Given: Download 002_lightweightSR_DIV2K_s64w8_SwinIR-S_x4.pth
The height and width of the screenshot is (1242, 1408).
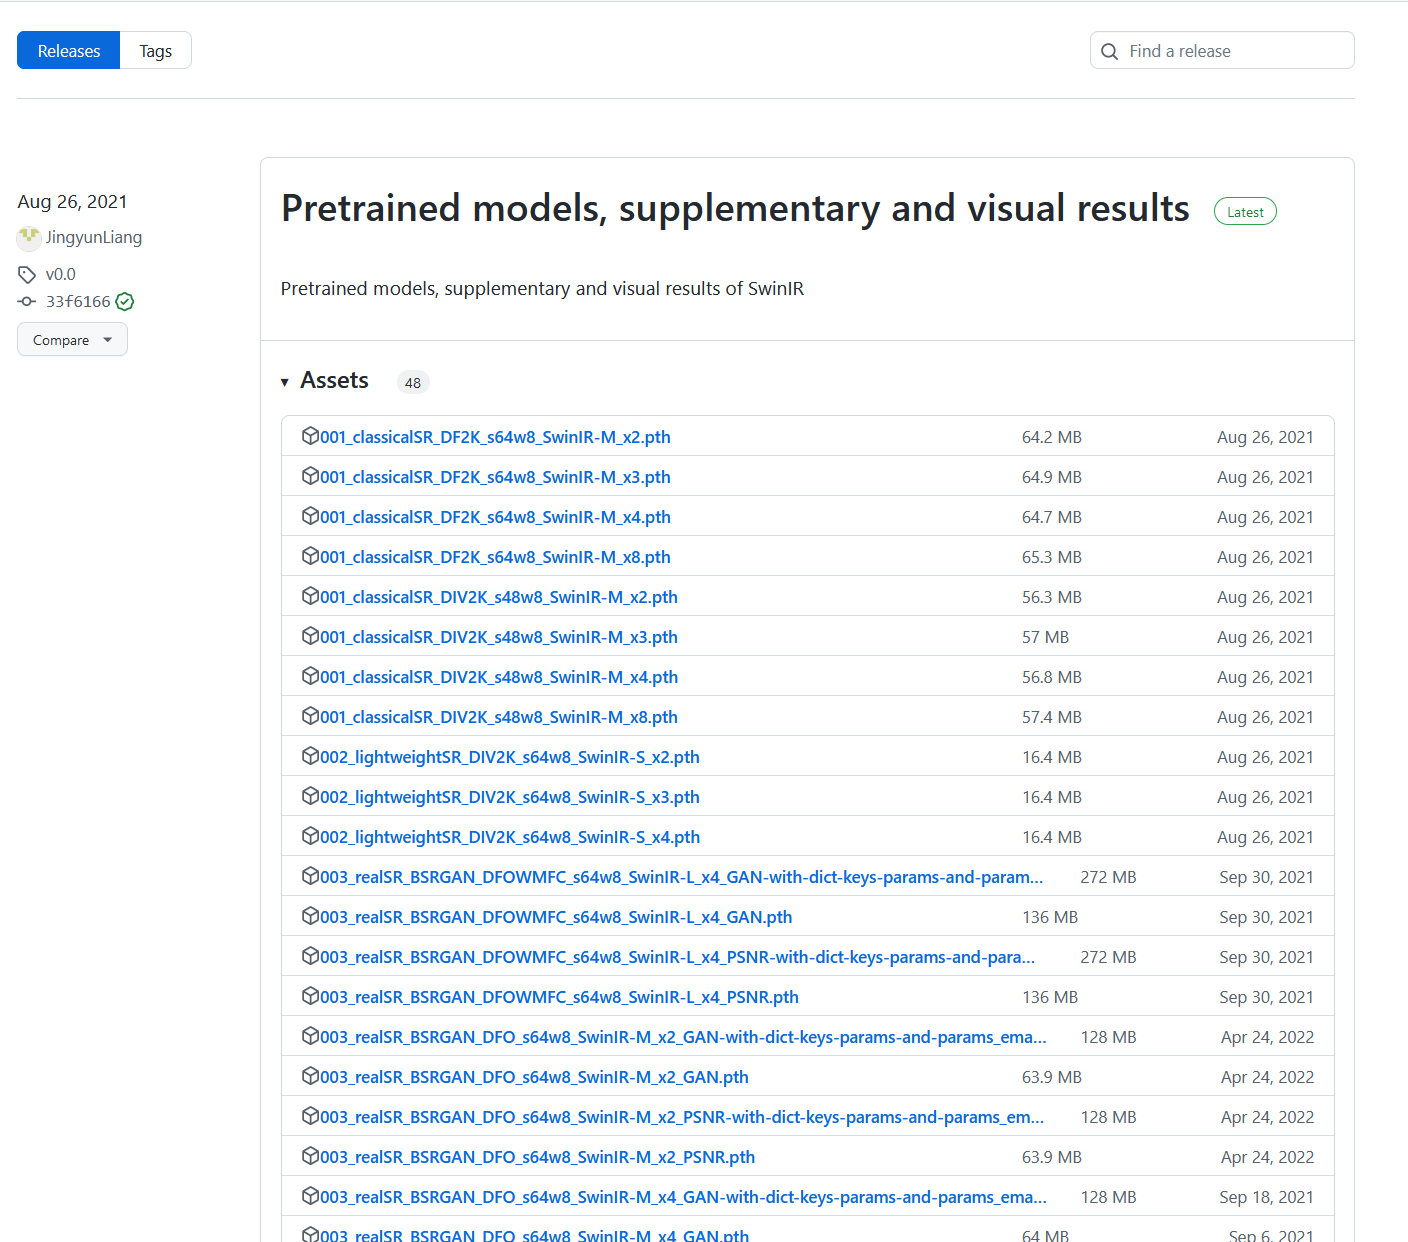Looking at the screenshot, I should tap(510, 837).
